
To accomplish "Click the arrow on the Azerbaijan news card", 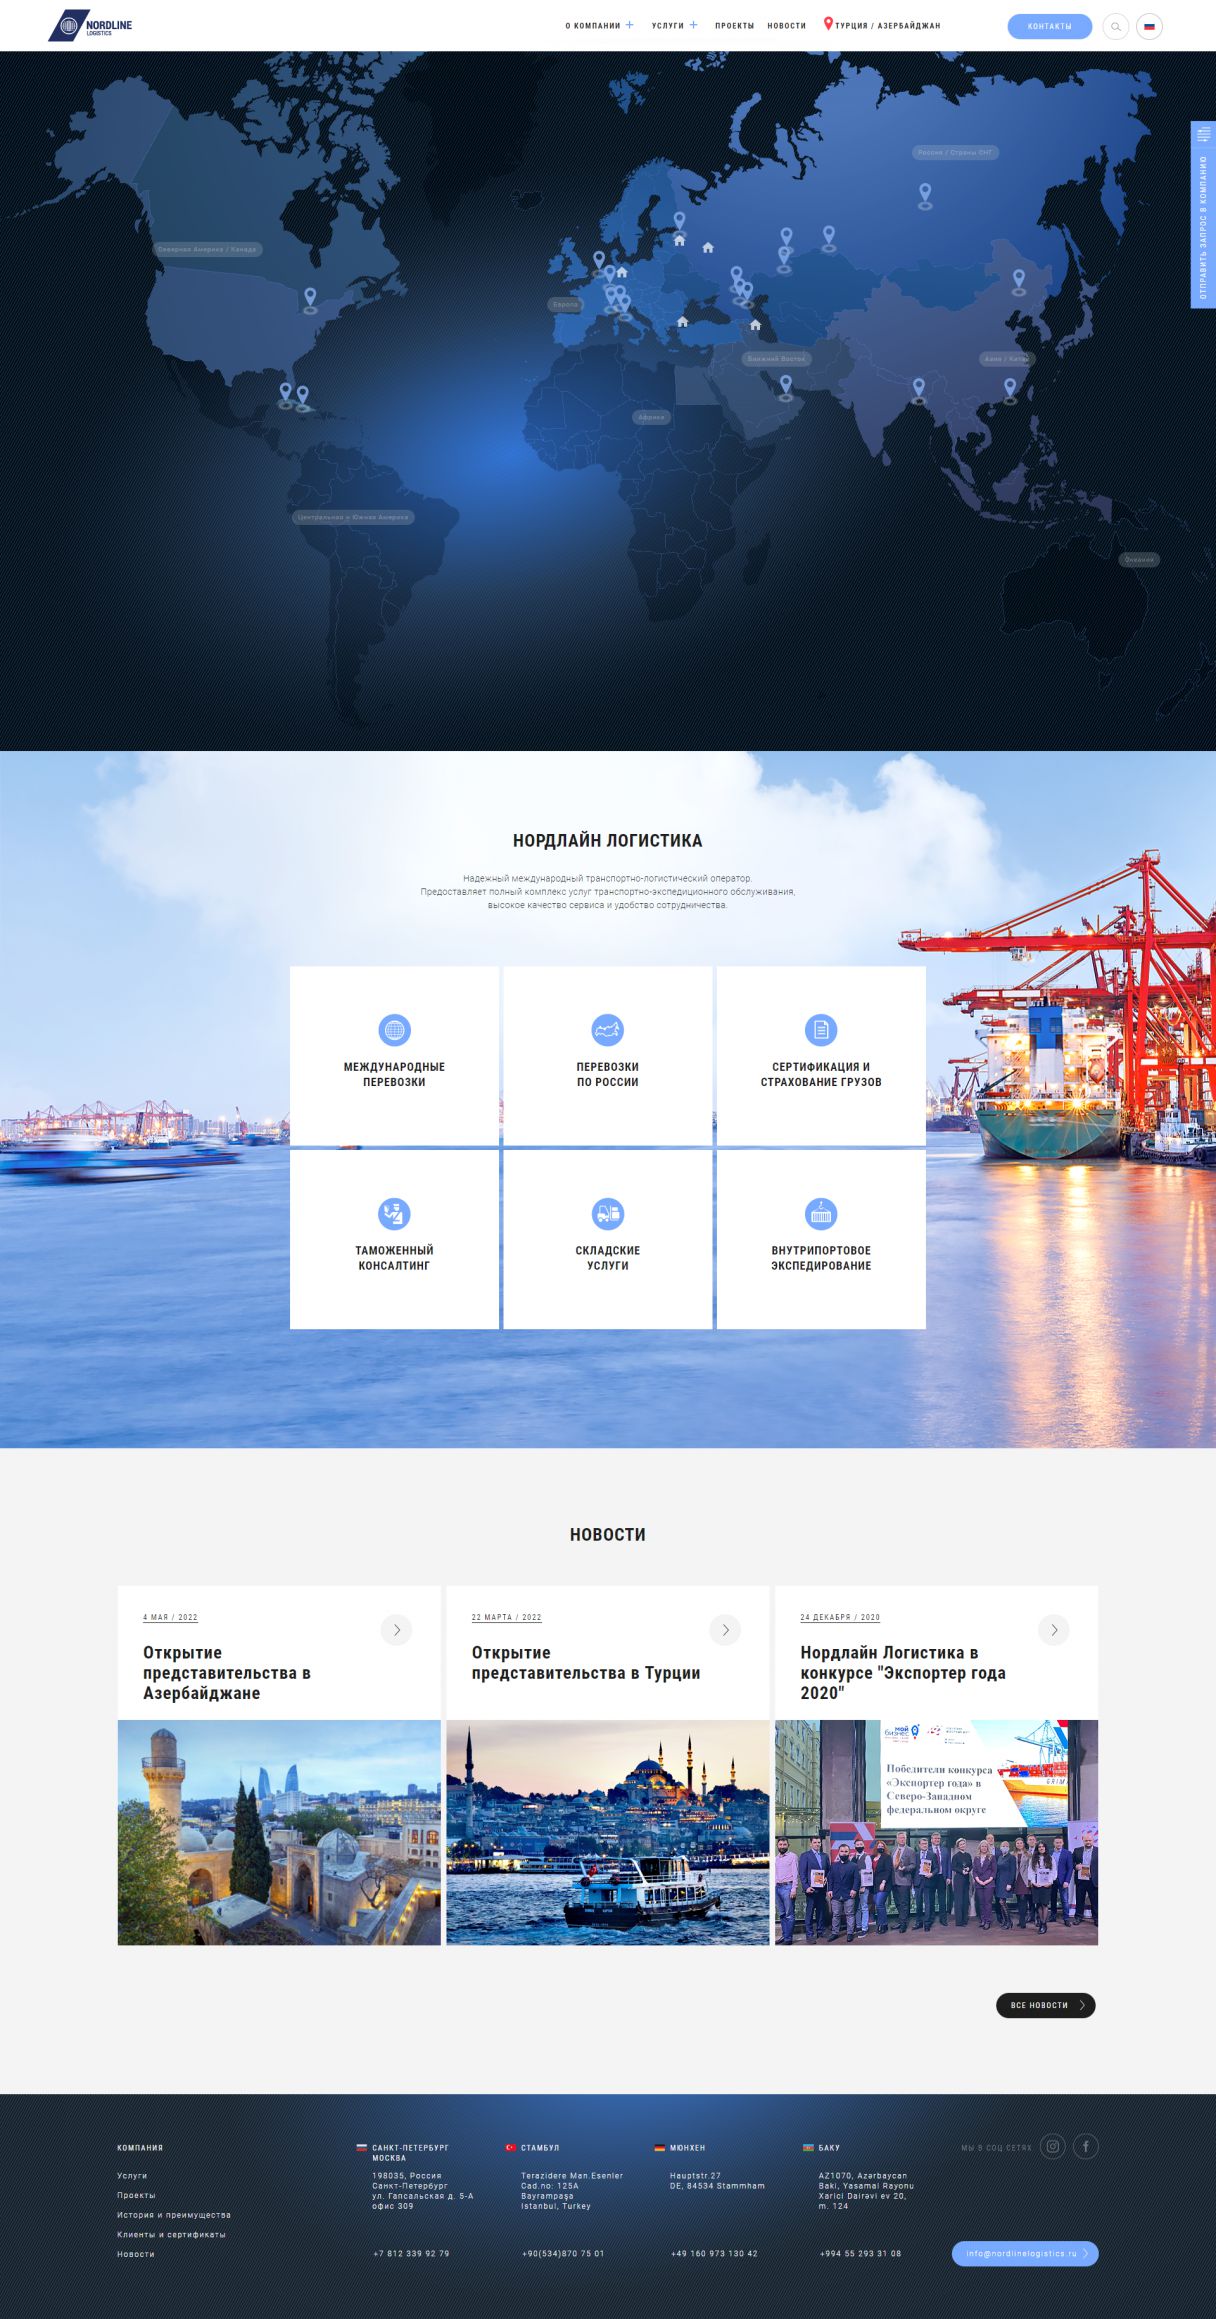I will (x=396, y=1630).
